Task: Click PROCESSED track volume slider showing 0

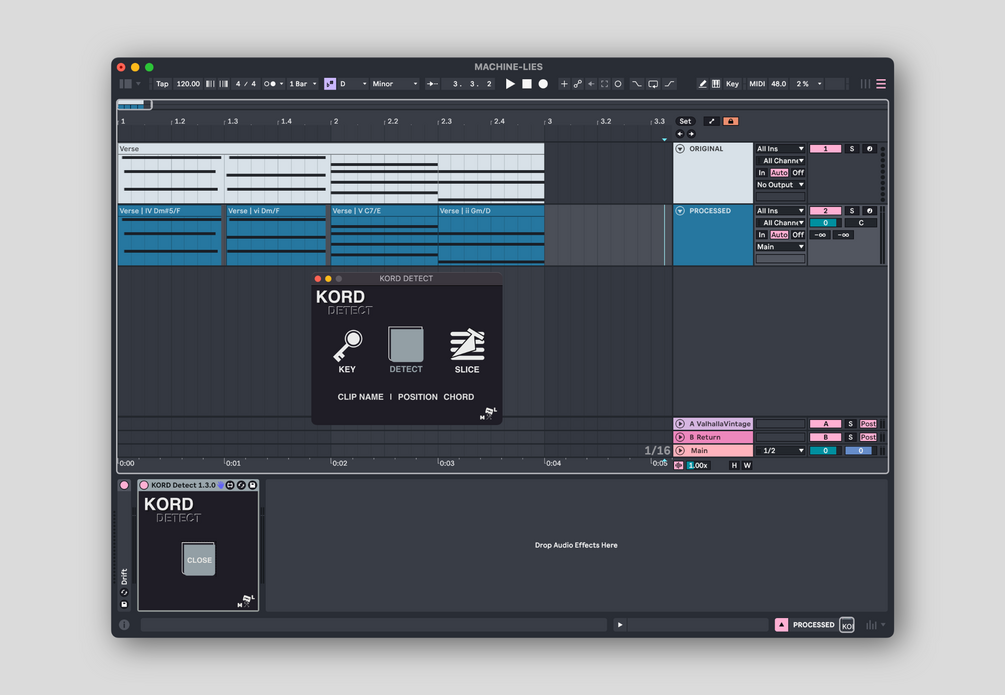Action: 826,223
